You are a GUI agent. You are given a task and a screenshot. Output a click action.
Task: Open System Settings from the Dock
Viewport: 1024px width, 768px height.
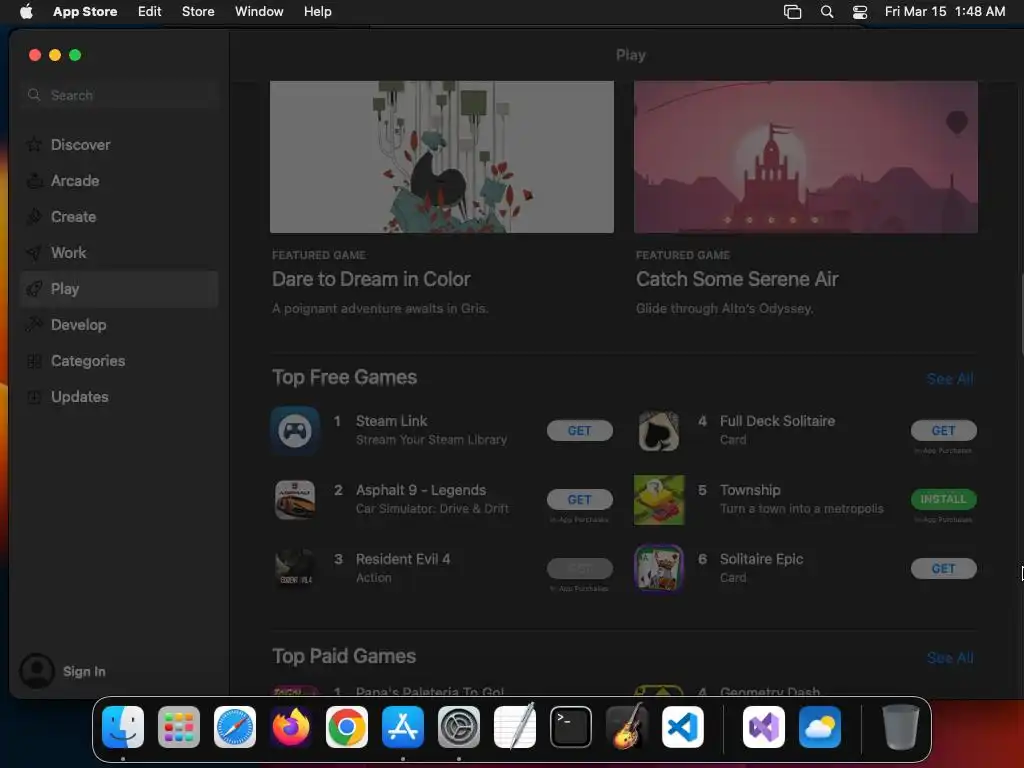[458, 727]
